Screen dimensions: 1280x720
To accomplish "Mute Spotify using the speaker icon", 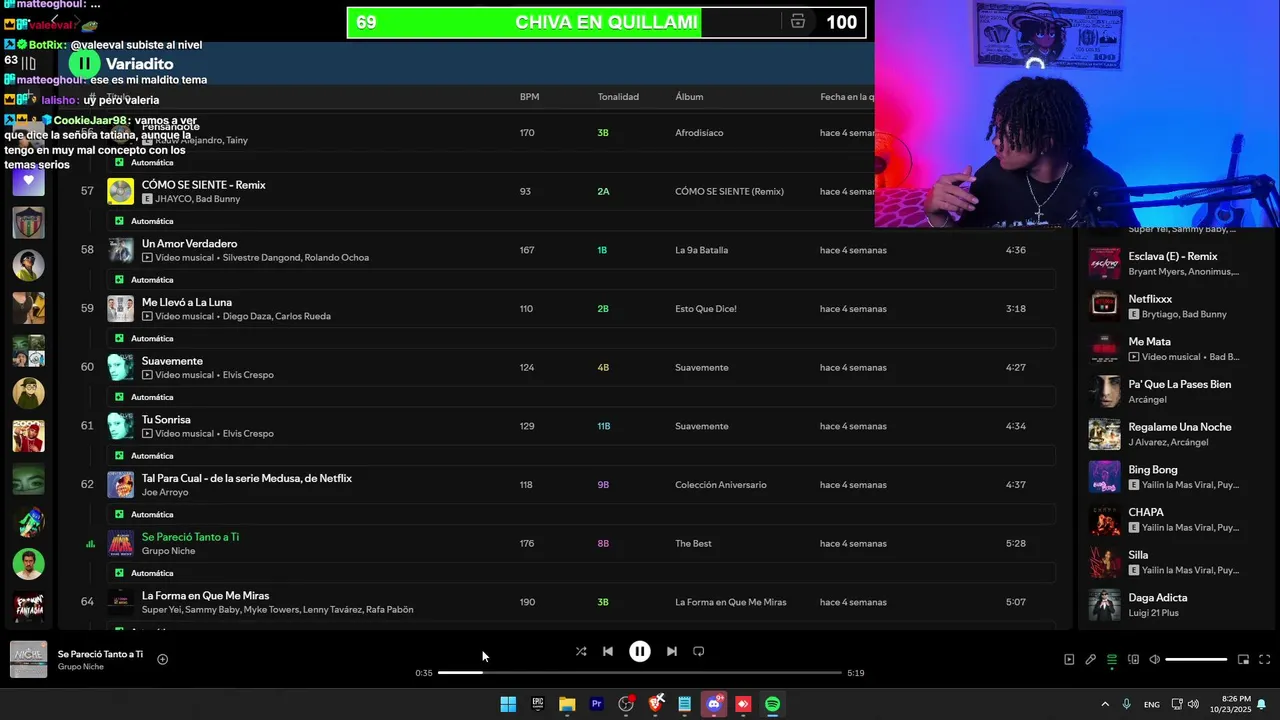I will [1154, 660].
